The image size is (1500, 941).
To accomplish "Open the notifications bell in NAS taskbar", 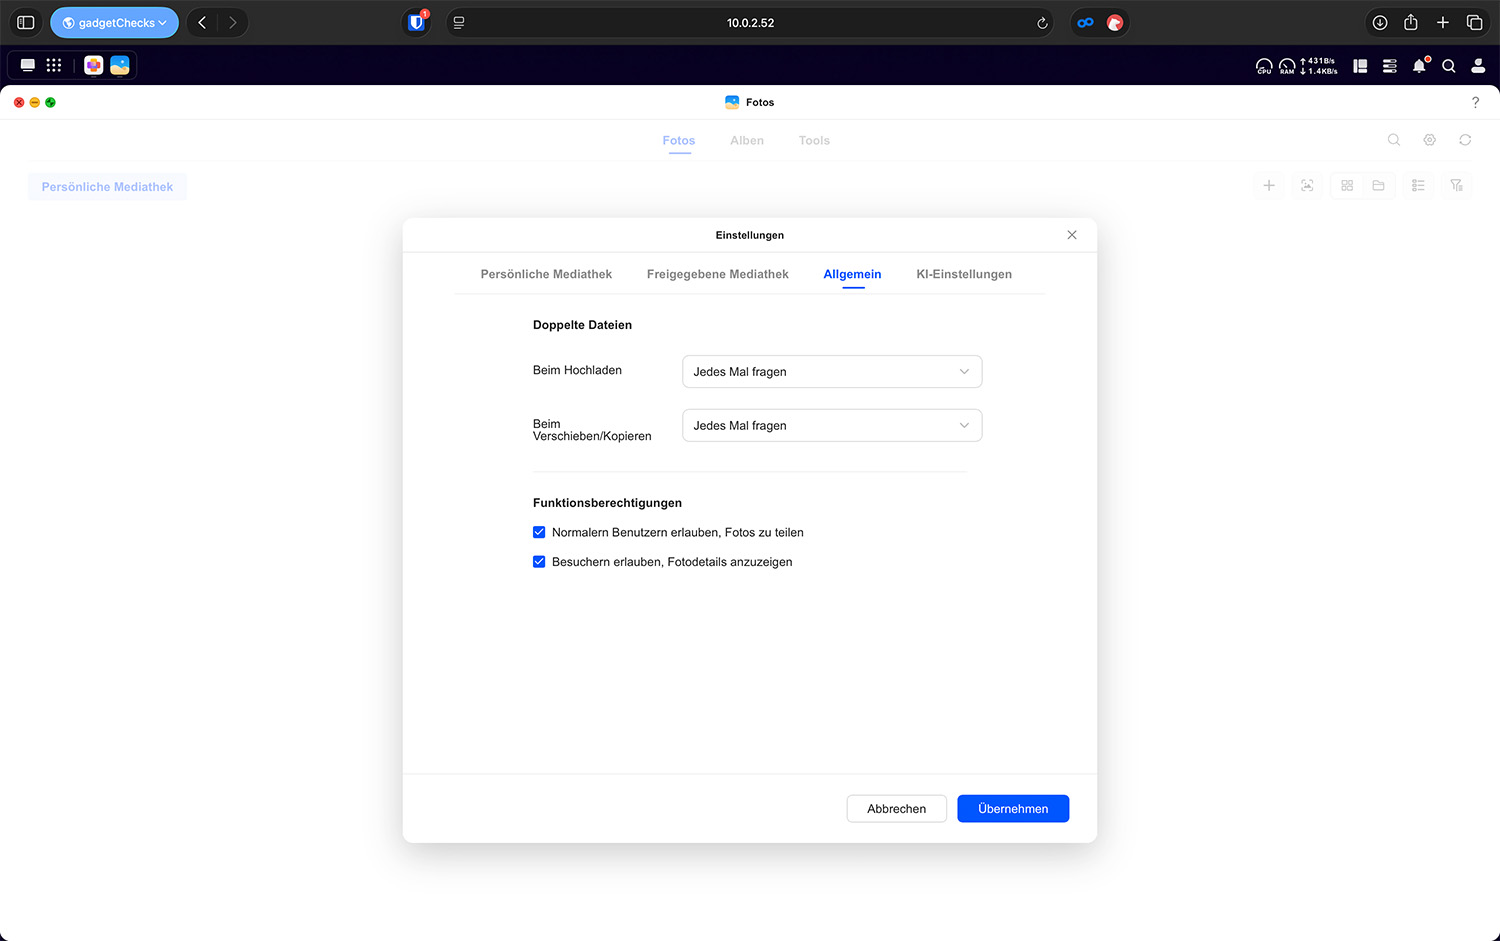I will point(1419,66).
